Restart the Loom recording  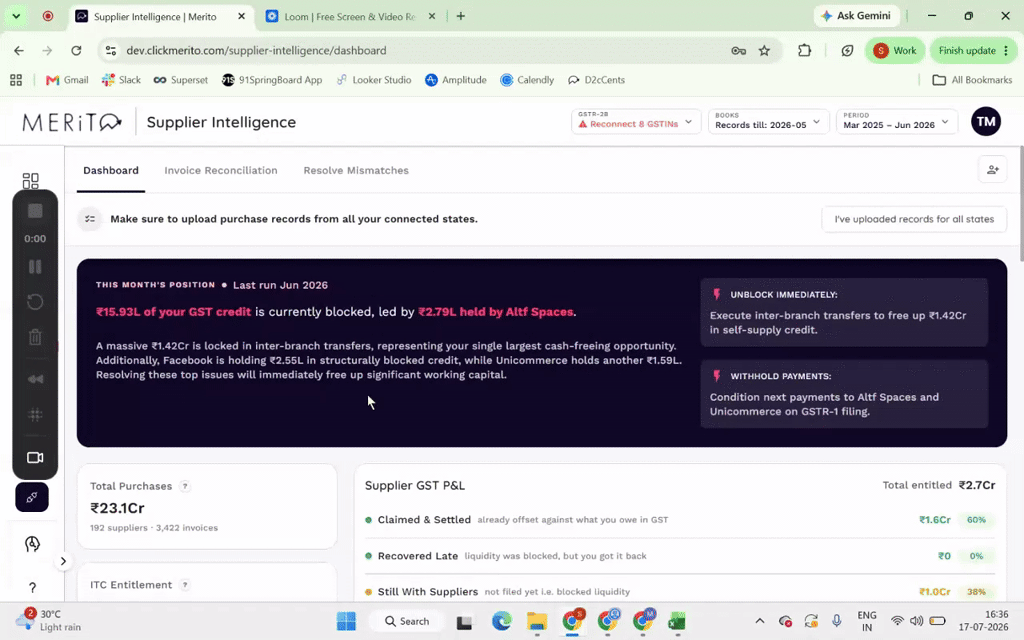pos(35,302)
